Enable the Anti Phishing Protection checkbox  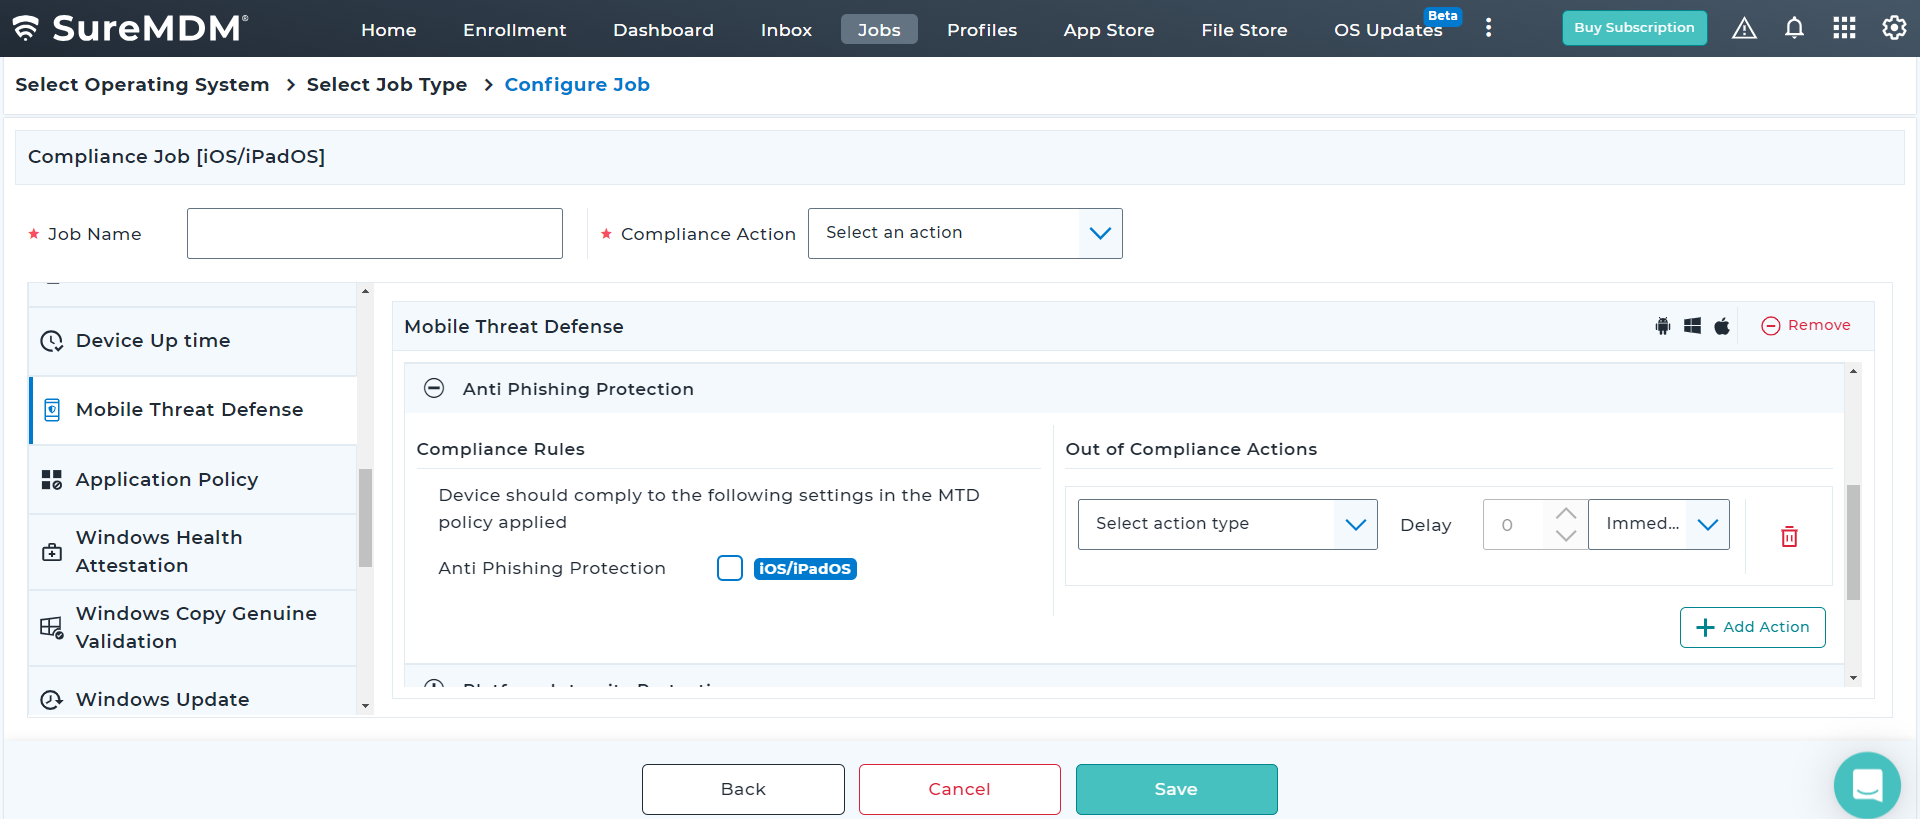[x=730, y=568]
